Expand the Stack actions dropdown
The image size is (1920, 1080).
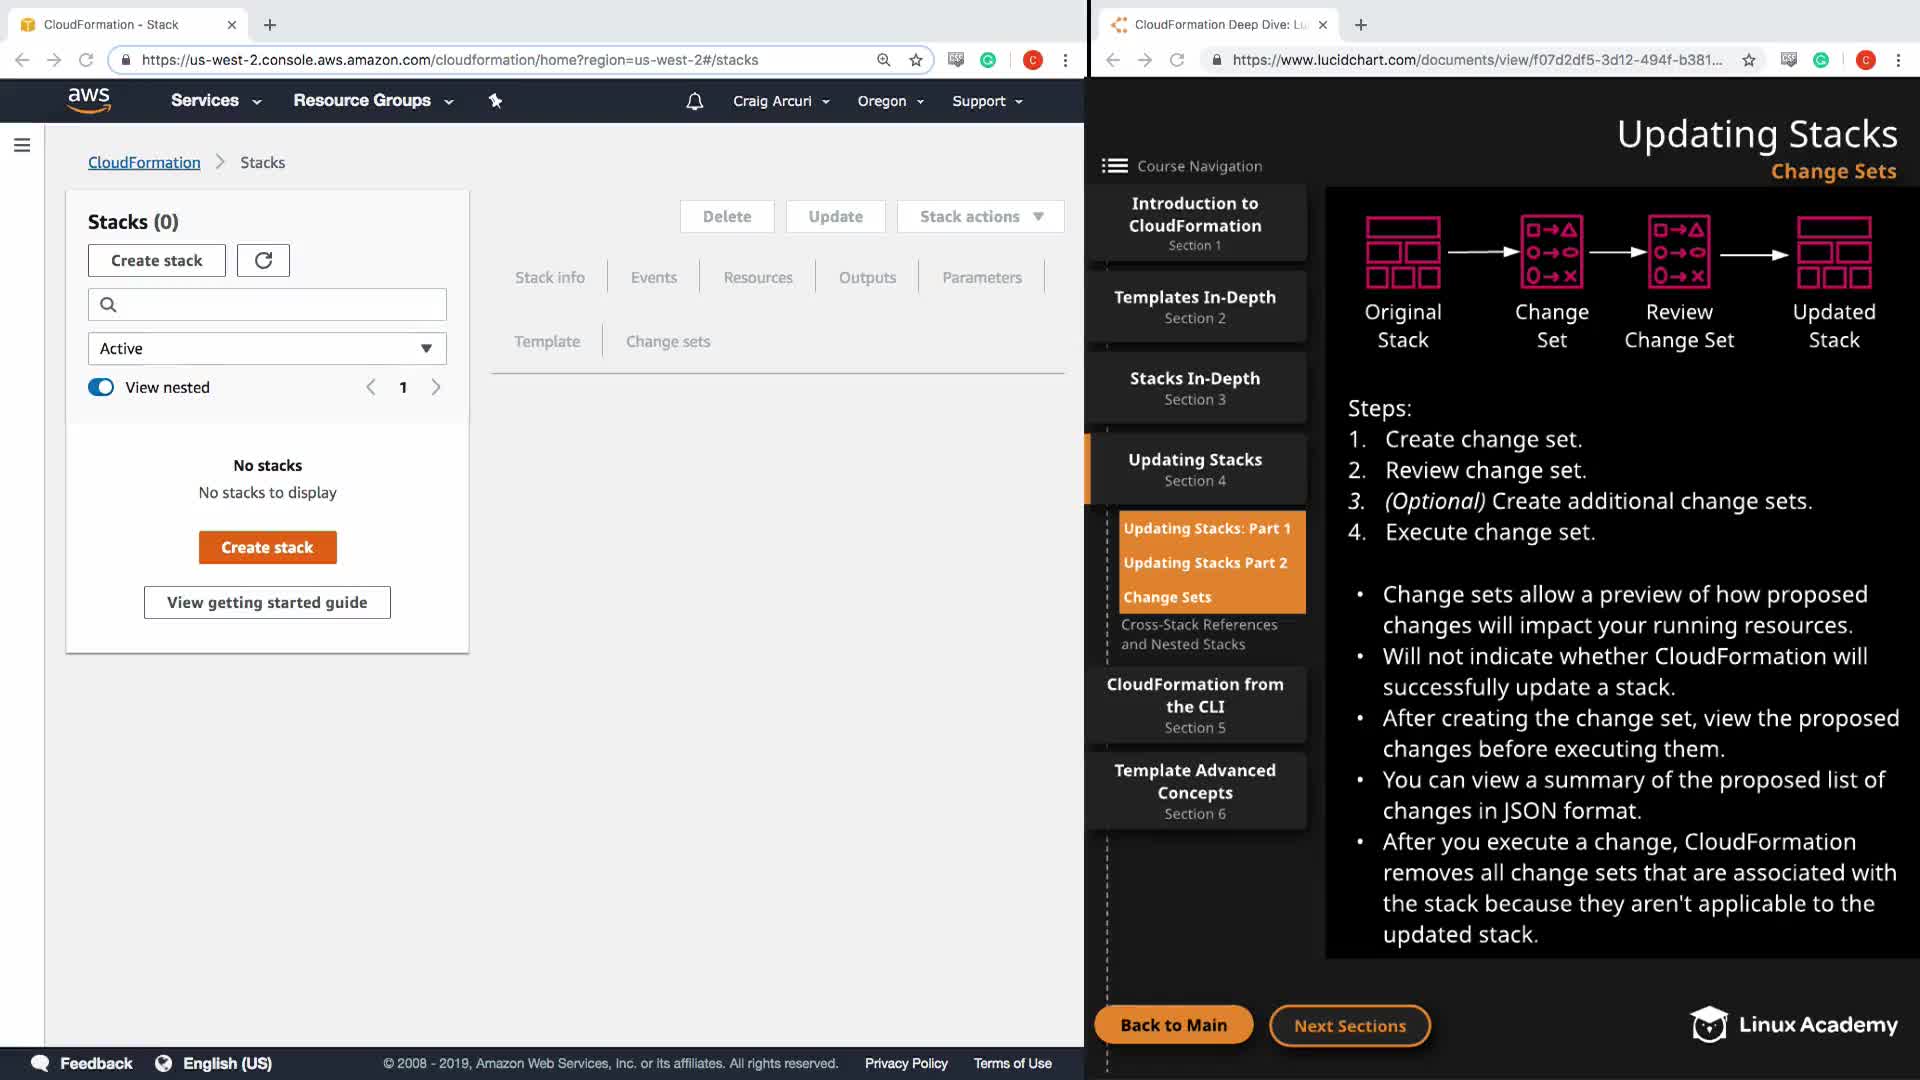tap(980, 216)
